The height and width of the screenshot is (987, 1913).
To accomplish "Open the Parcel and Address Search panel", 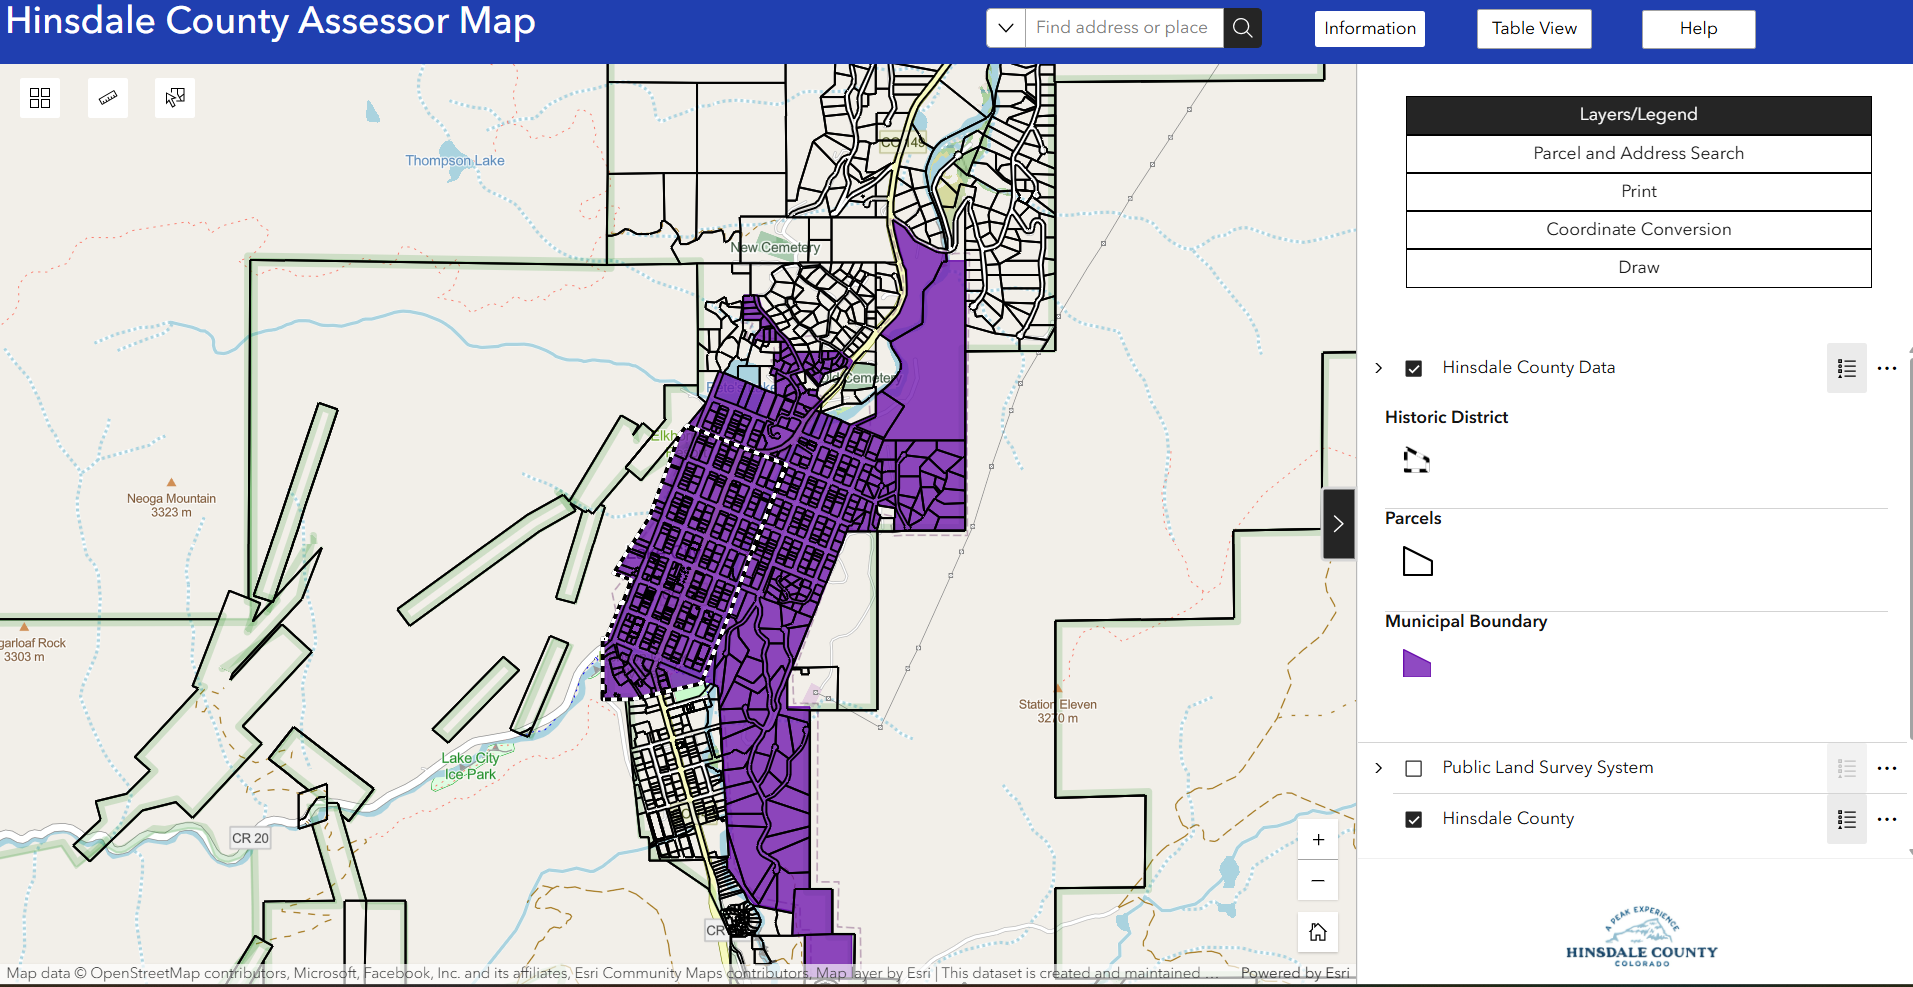I will pyautogui.click(x=1637, y=153).
